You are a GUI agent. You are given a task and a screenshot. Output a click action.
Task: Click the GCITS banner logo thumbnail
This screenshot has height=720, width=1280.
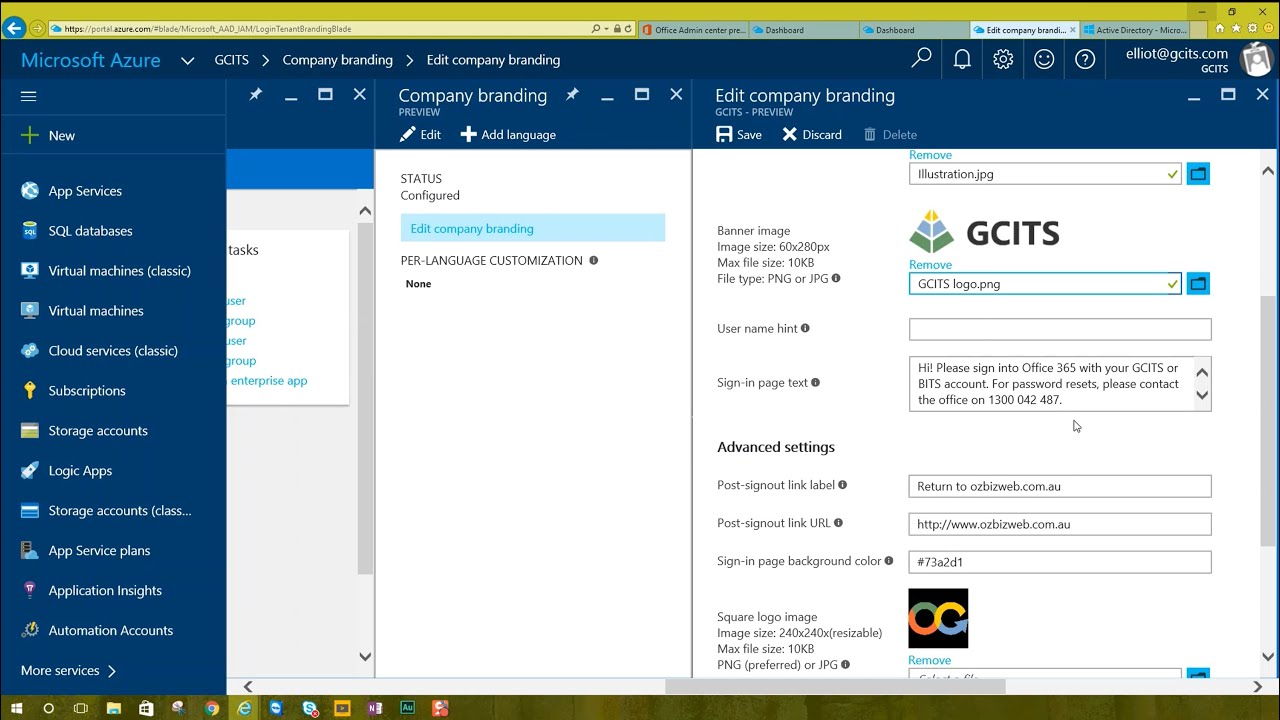[984, 232]
